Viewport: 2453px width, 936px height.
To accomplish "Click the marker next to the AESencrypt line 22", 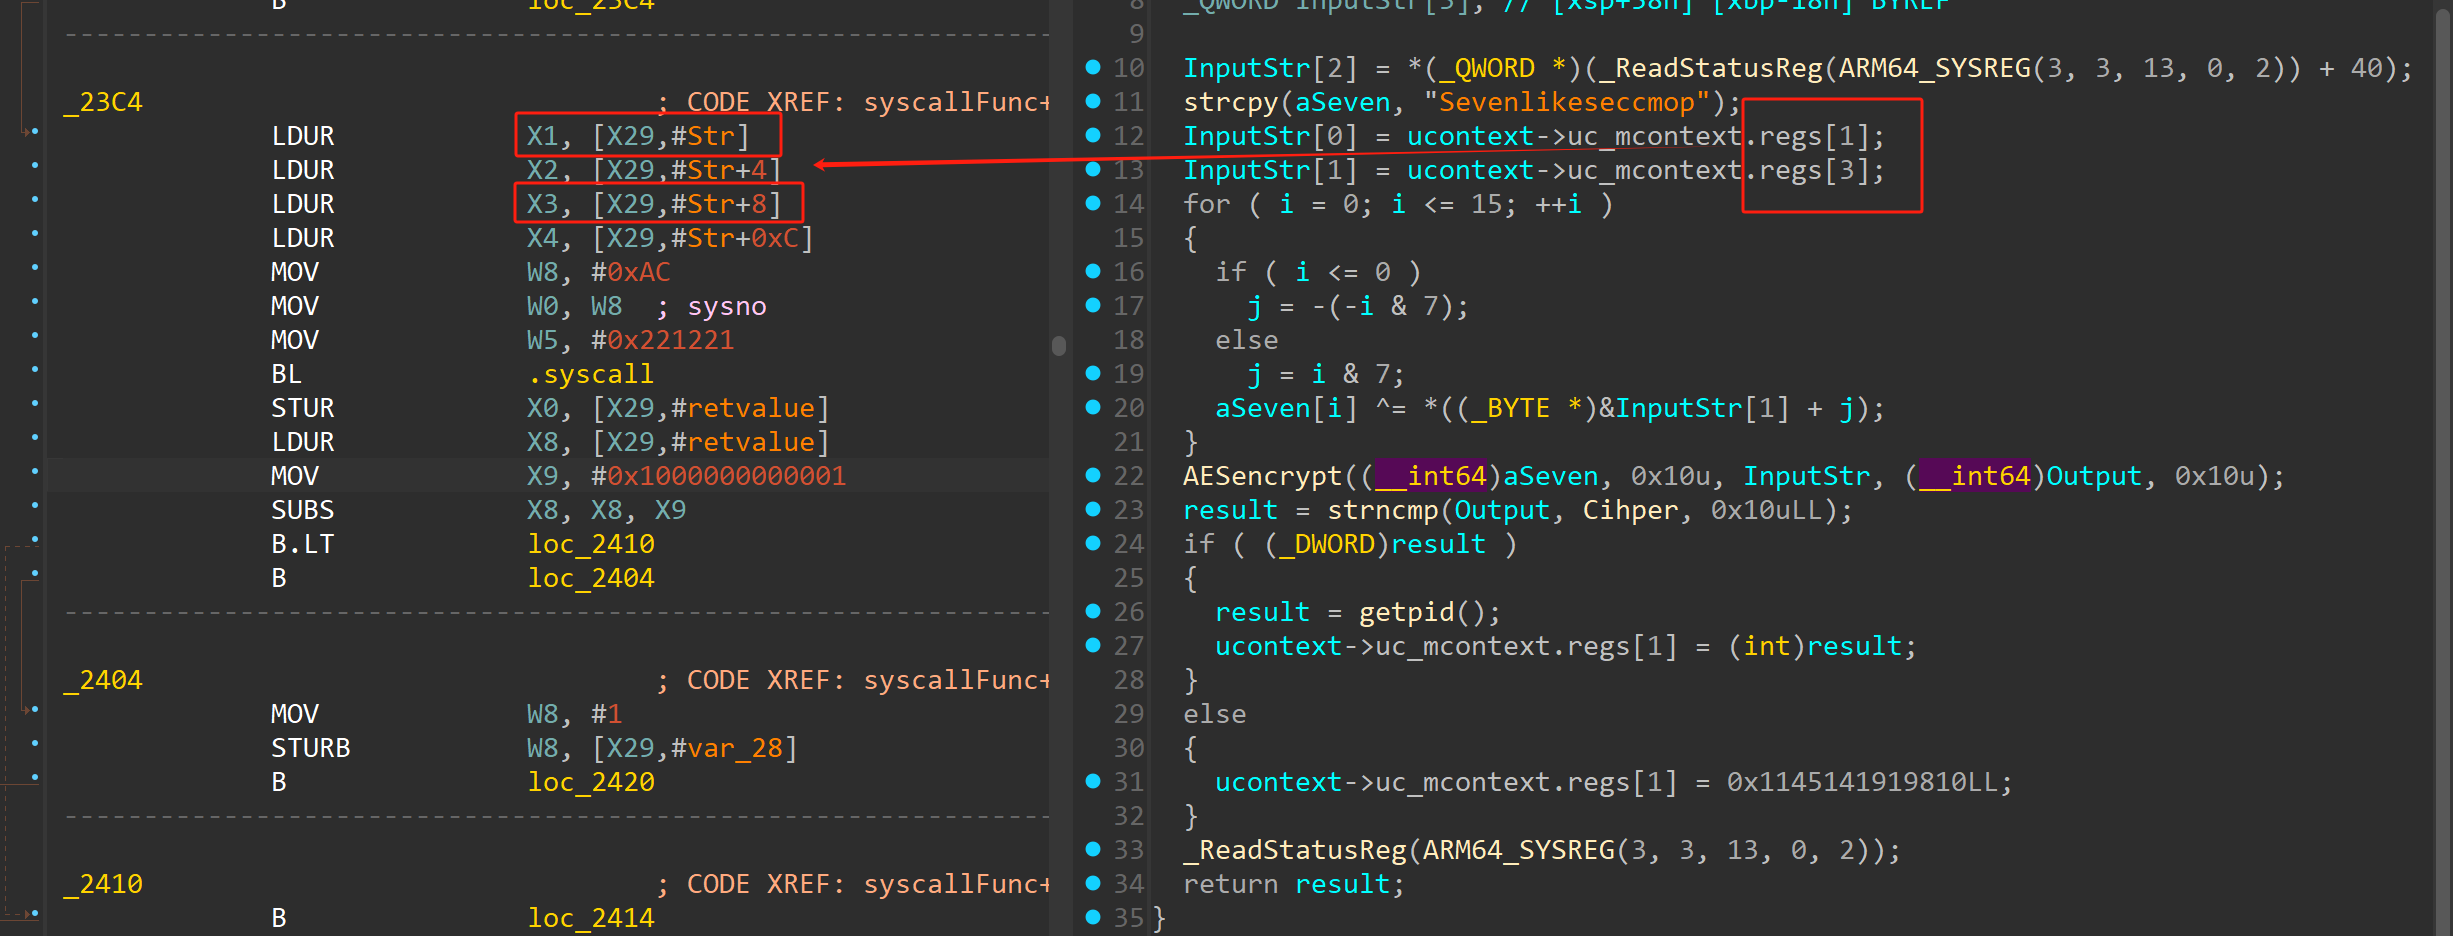I will pyautogui.click(x=1092, y=475).
